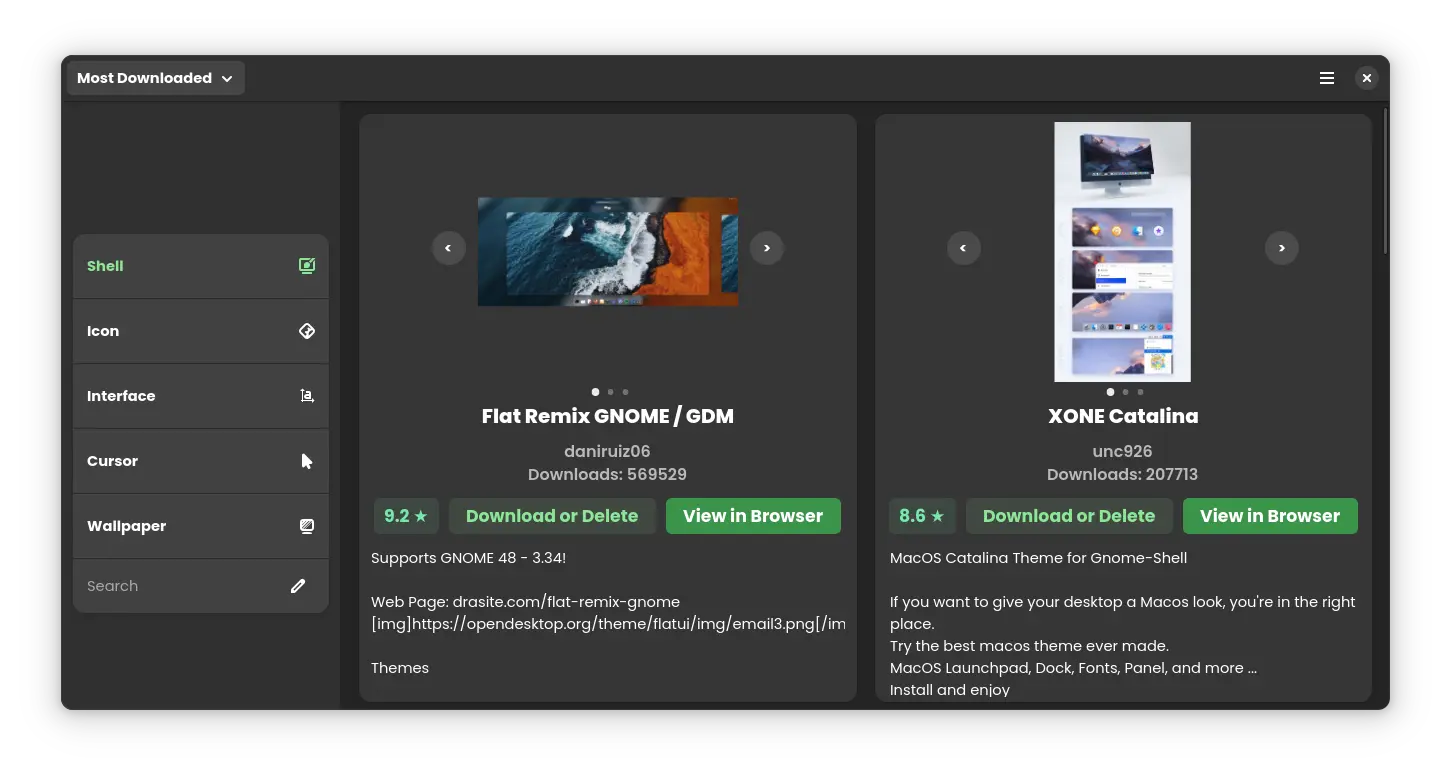Show previous image of XONE Catalina
Viewport: 1451px width, 777px height.
pos(964,248)
